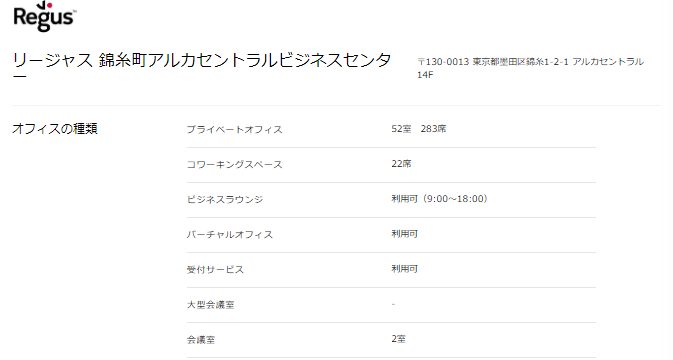Click the 52室 283席 value
This screenshot has width=673, height=360.
(418, 129)
